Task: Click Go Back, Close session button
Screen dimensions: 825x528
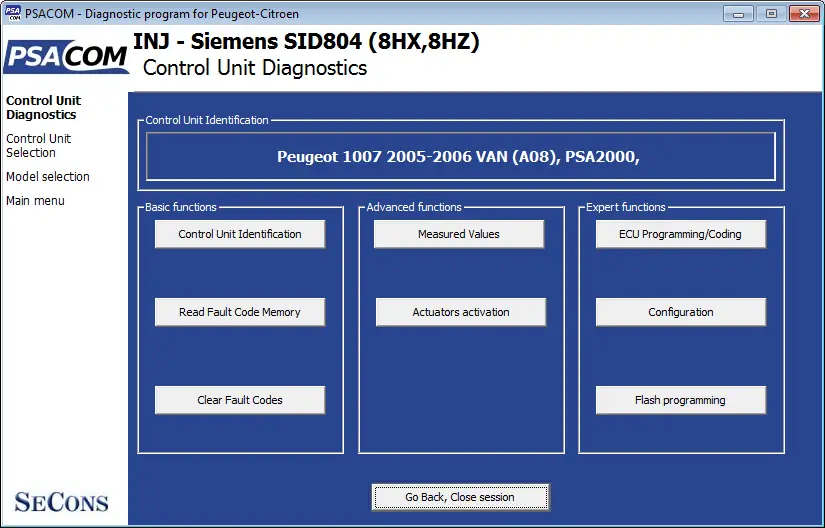Action: [x=460, y=497]
